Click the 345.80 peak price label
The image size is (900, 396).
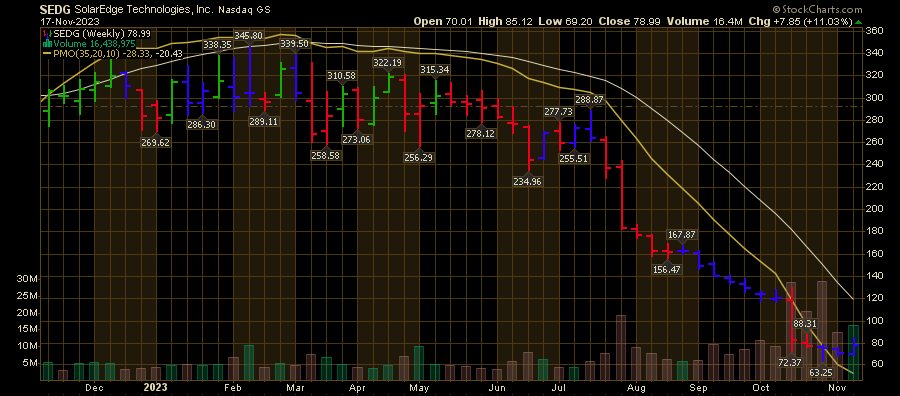click(249, 36)
